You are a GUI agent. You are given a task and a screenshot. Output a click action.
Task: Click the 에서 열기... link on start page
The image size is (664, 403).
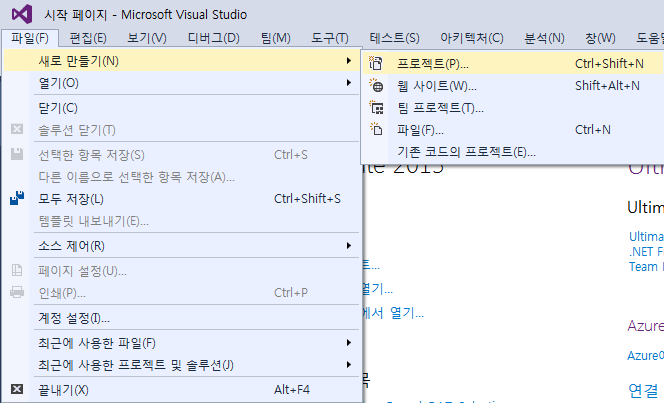point(393,313)
